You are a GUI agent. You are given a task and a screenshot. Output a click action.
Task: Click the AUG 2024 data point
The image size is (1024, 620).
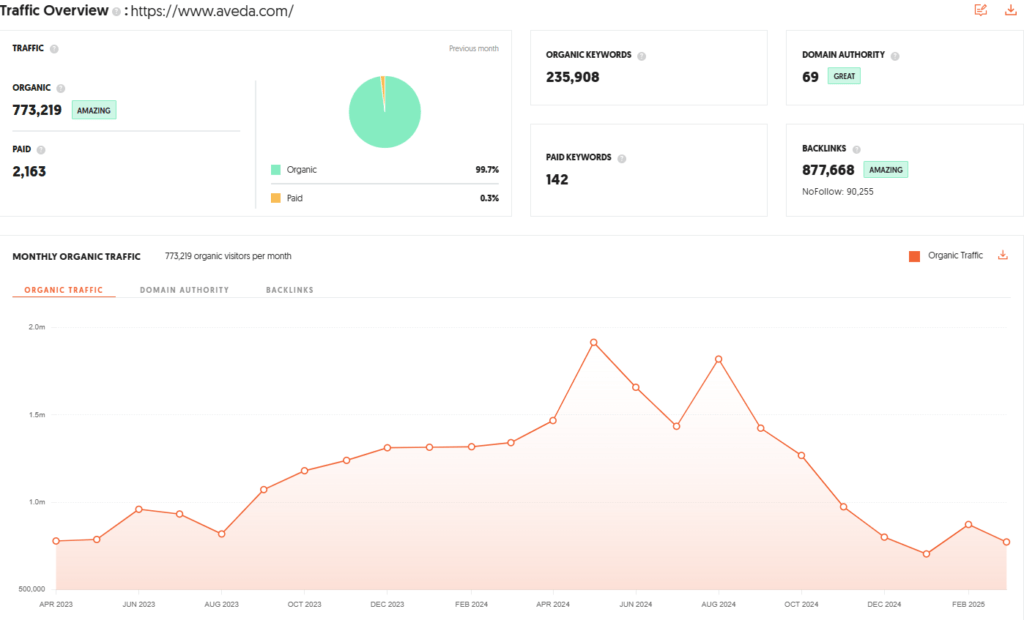718,359
